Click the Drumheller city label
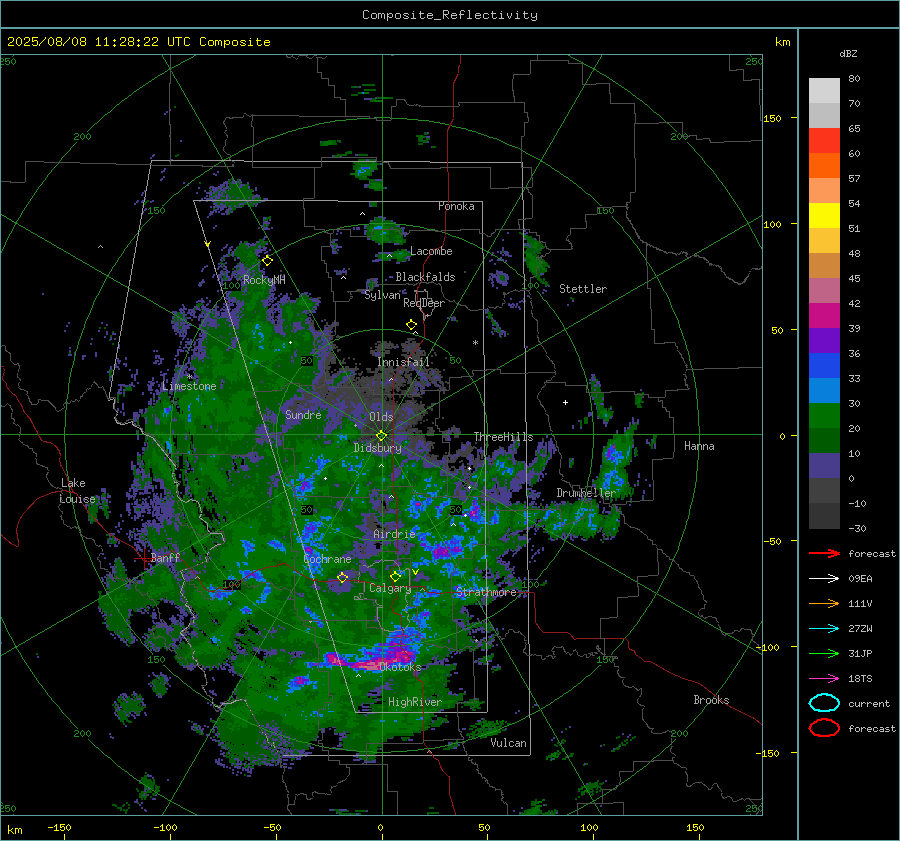Viewport: 900px width, 841px height. coord(586,493)
